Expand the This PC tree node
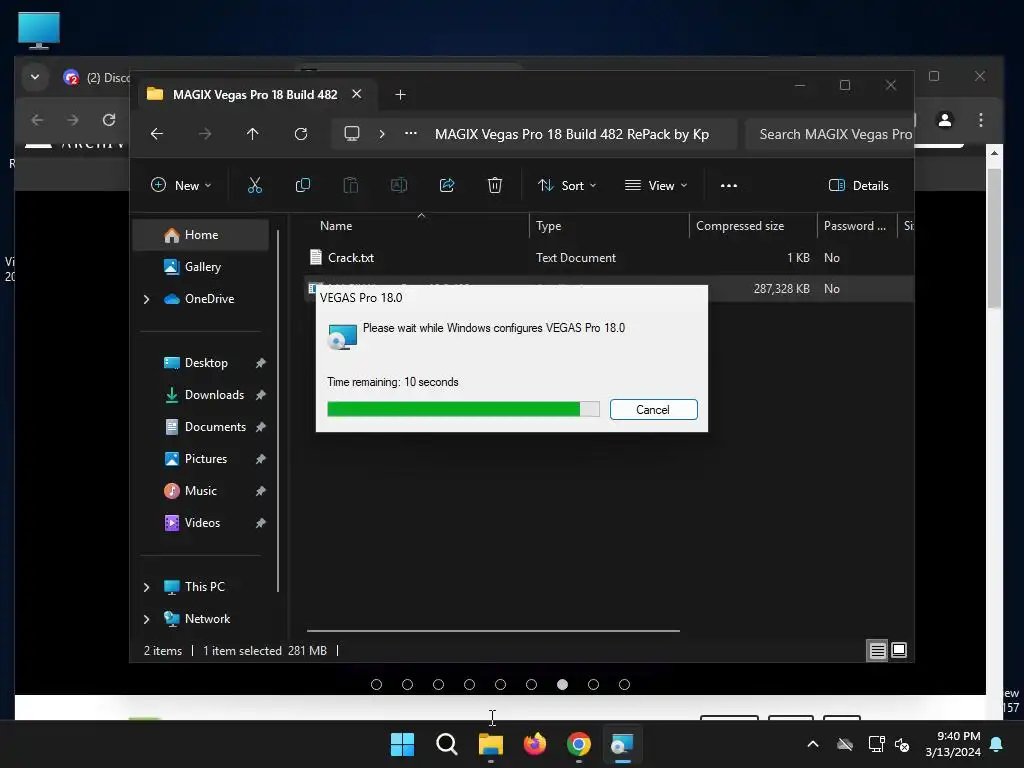 146,587
